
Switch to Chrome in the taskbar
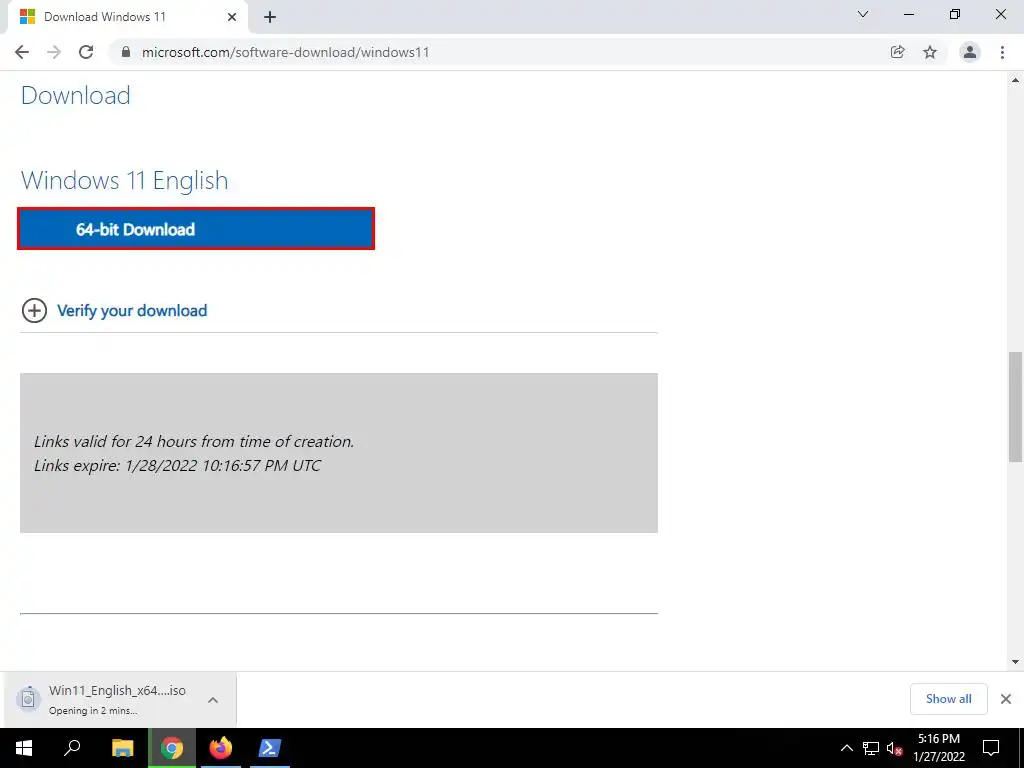tap(172, 748)
